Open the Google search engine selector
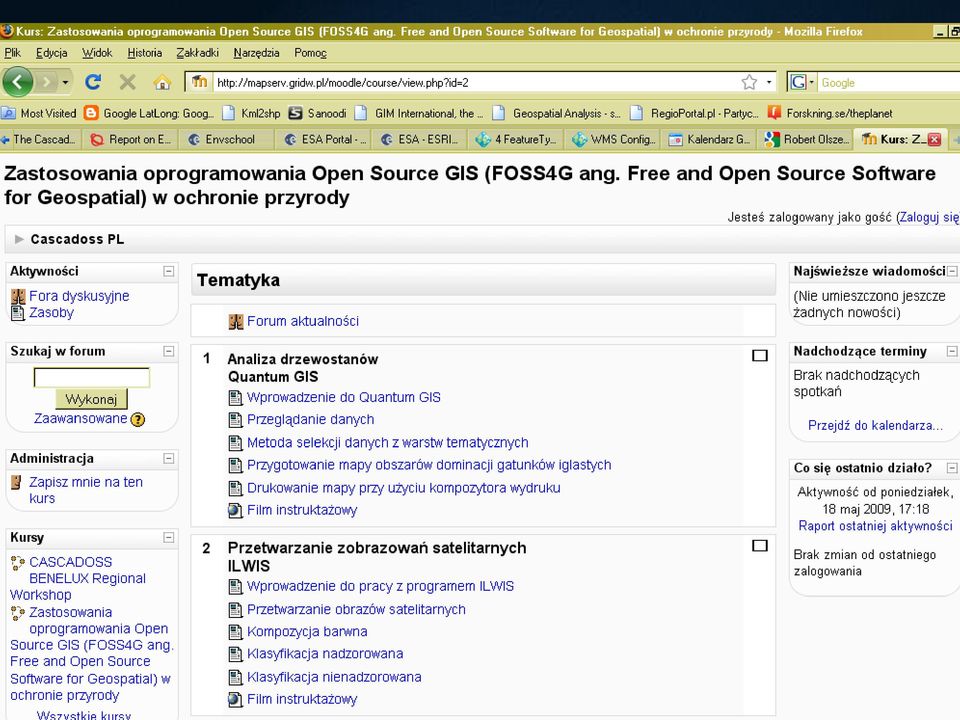Viewport: 960px width, 720px height. pos(802,82)
